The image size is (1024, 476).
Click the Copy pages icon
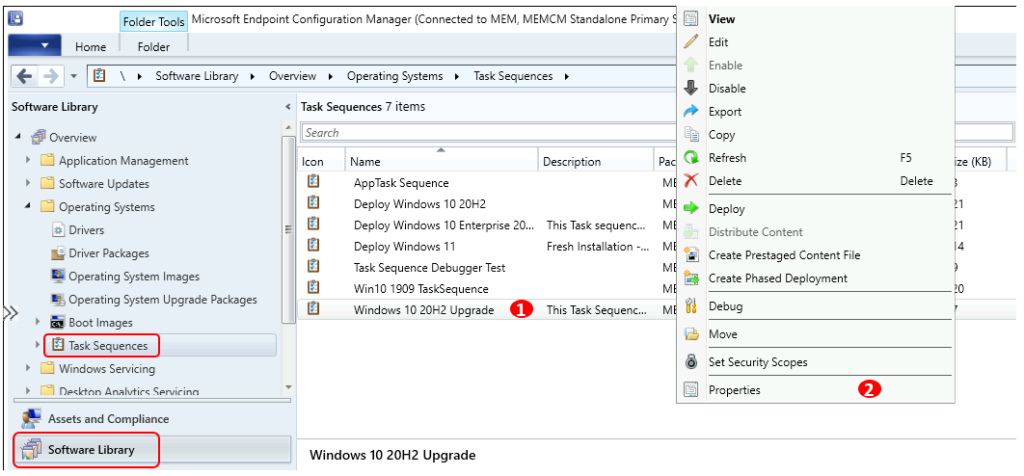[690, 135]
